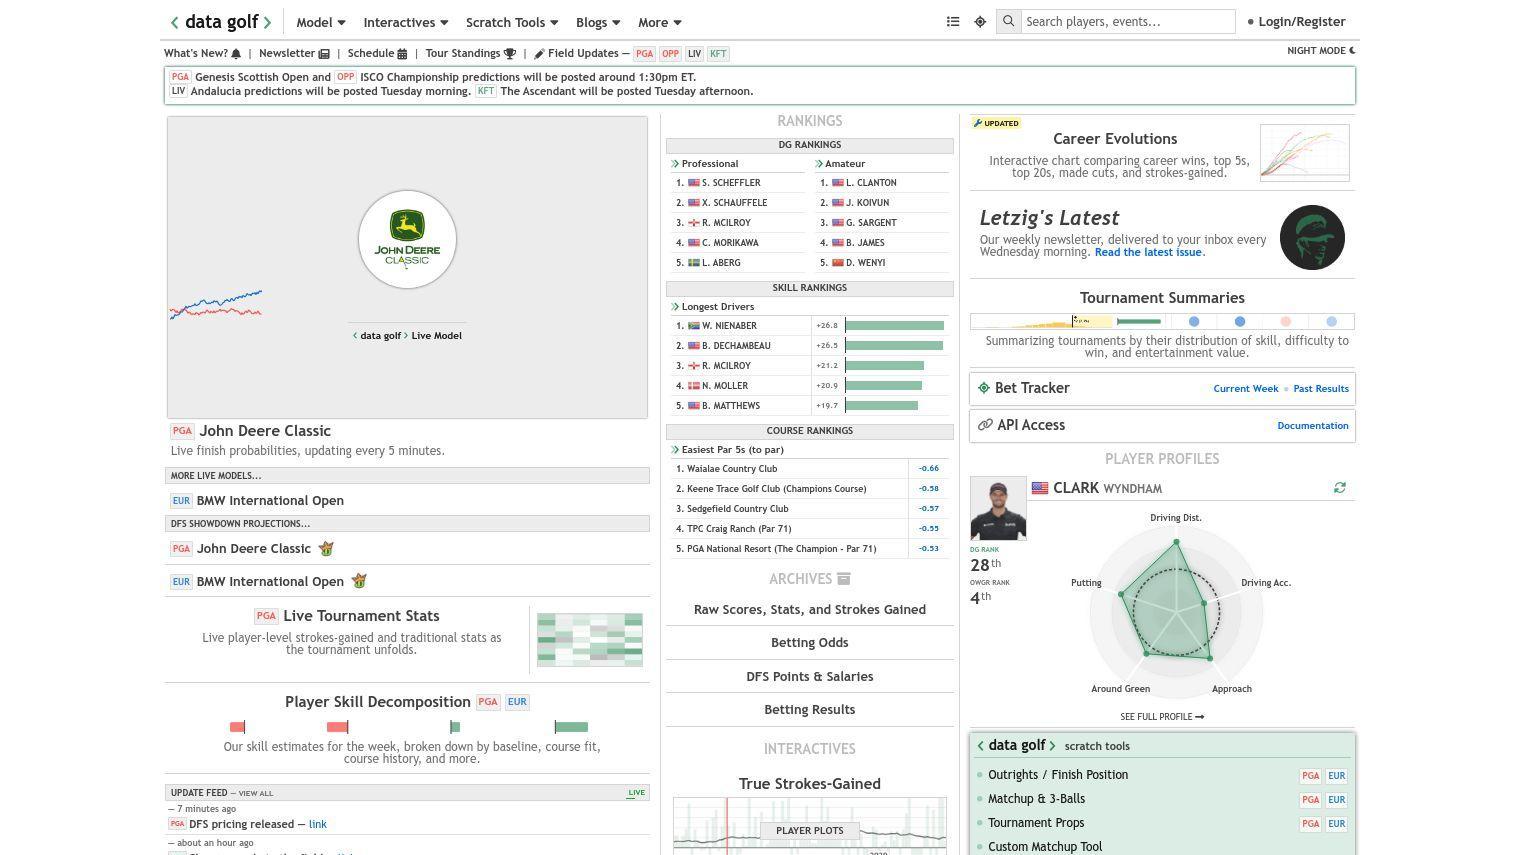
Task: Click W. Nienaber driving distance bar
Action: coord(894,326)
